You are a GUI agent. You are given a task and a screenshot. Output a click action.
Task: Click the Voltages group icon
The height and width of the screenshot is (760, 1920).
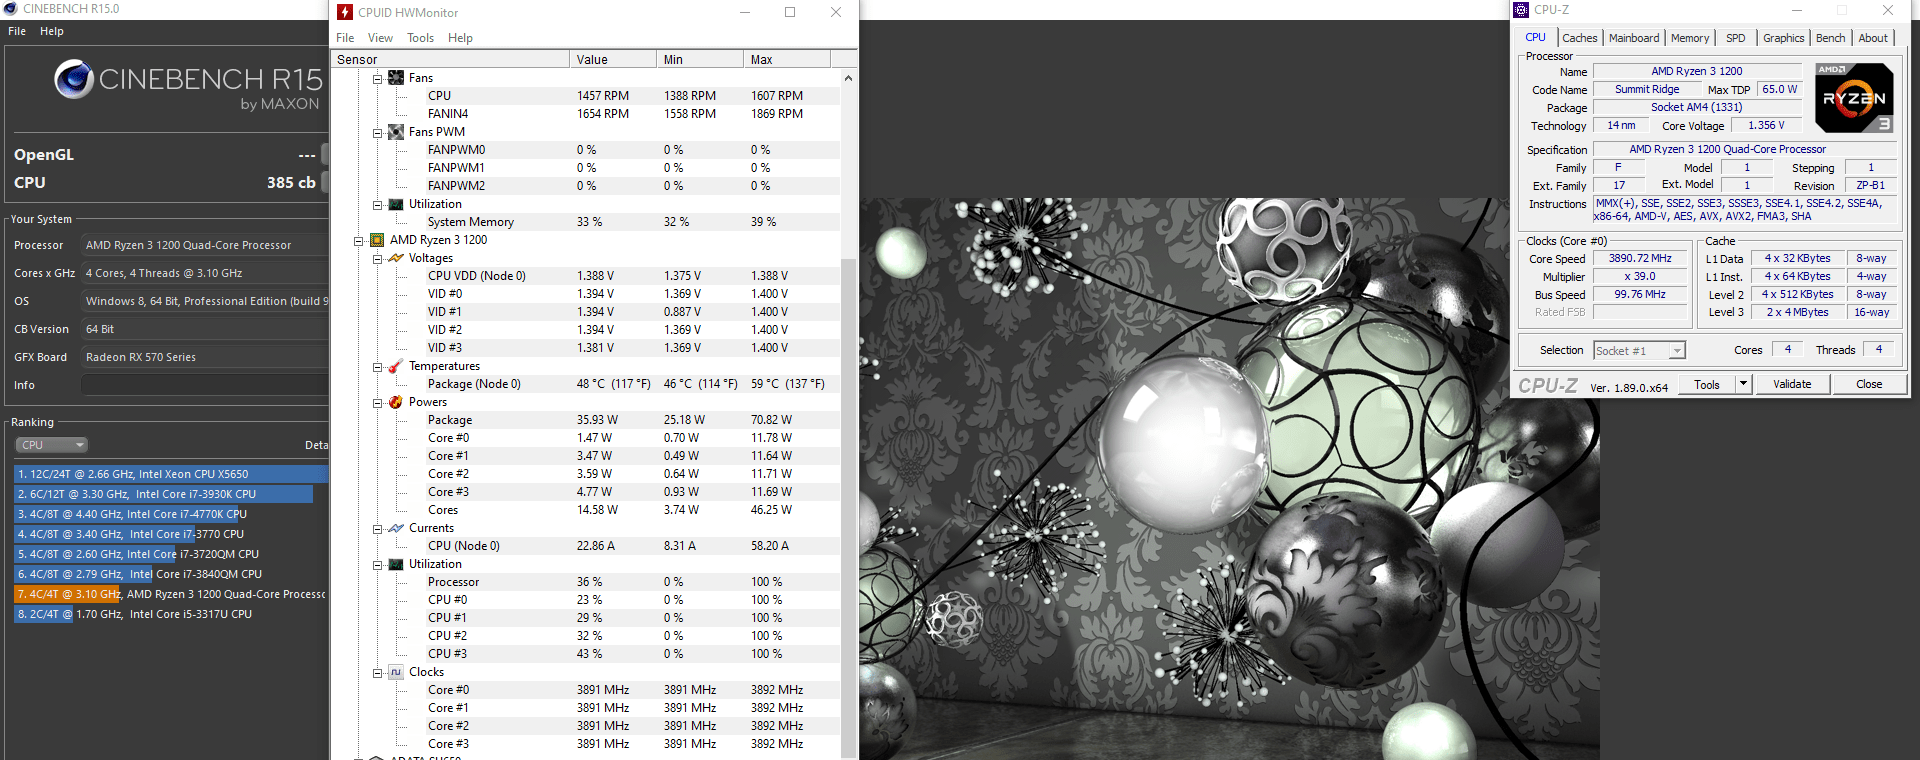(396, 258)
